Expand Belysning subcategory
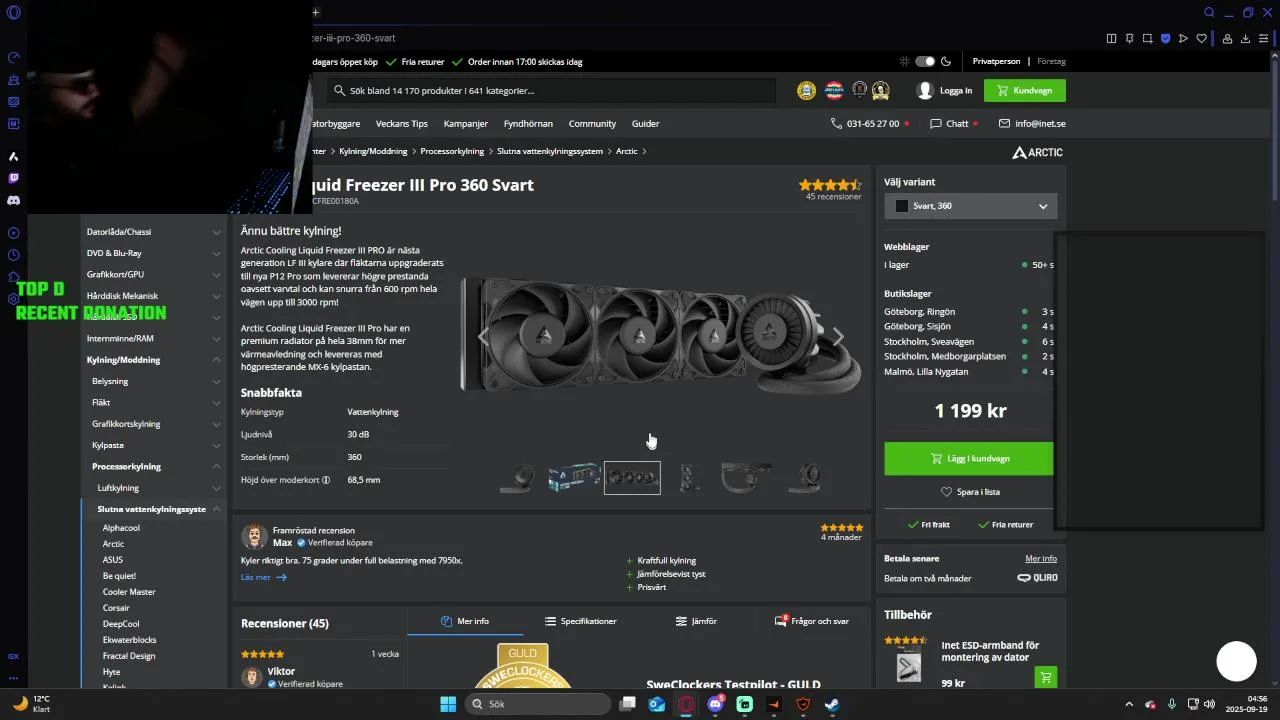The image size is (1280, 720). (x=216, y=381)
